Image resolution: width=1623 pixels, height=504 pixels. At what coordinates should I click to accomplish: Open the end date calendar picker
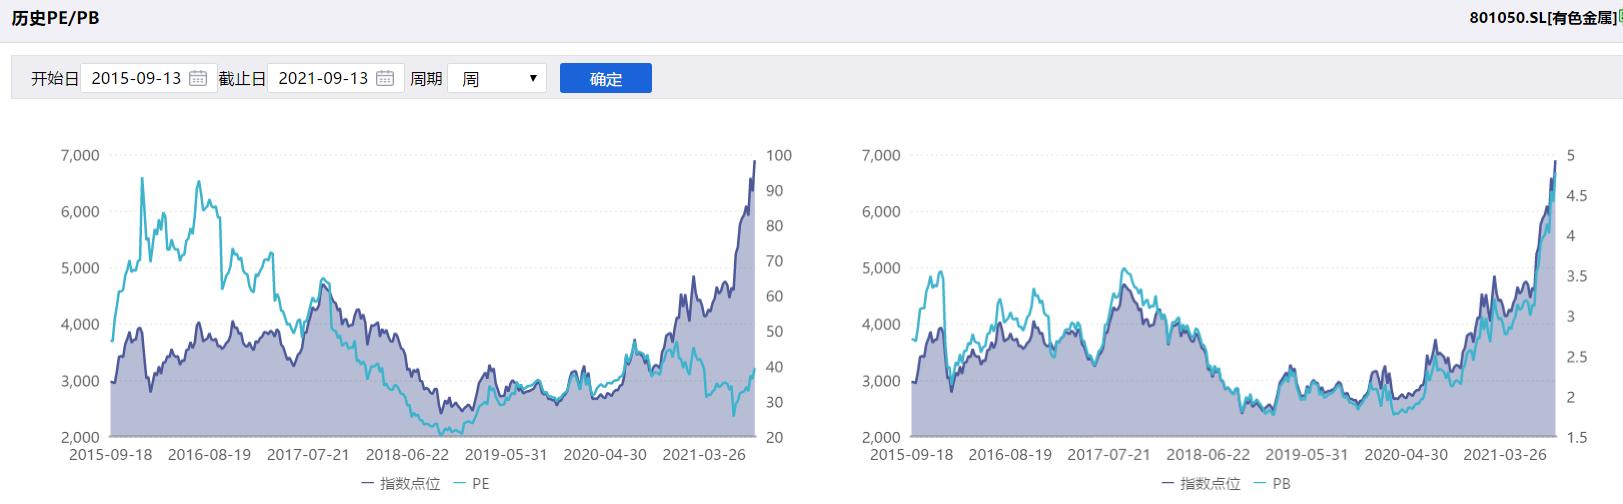click(385, 78)
